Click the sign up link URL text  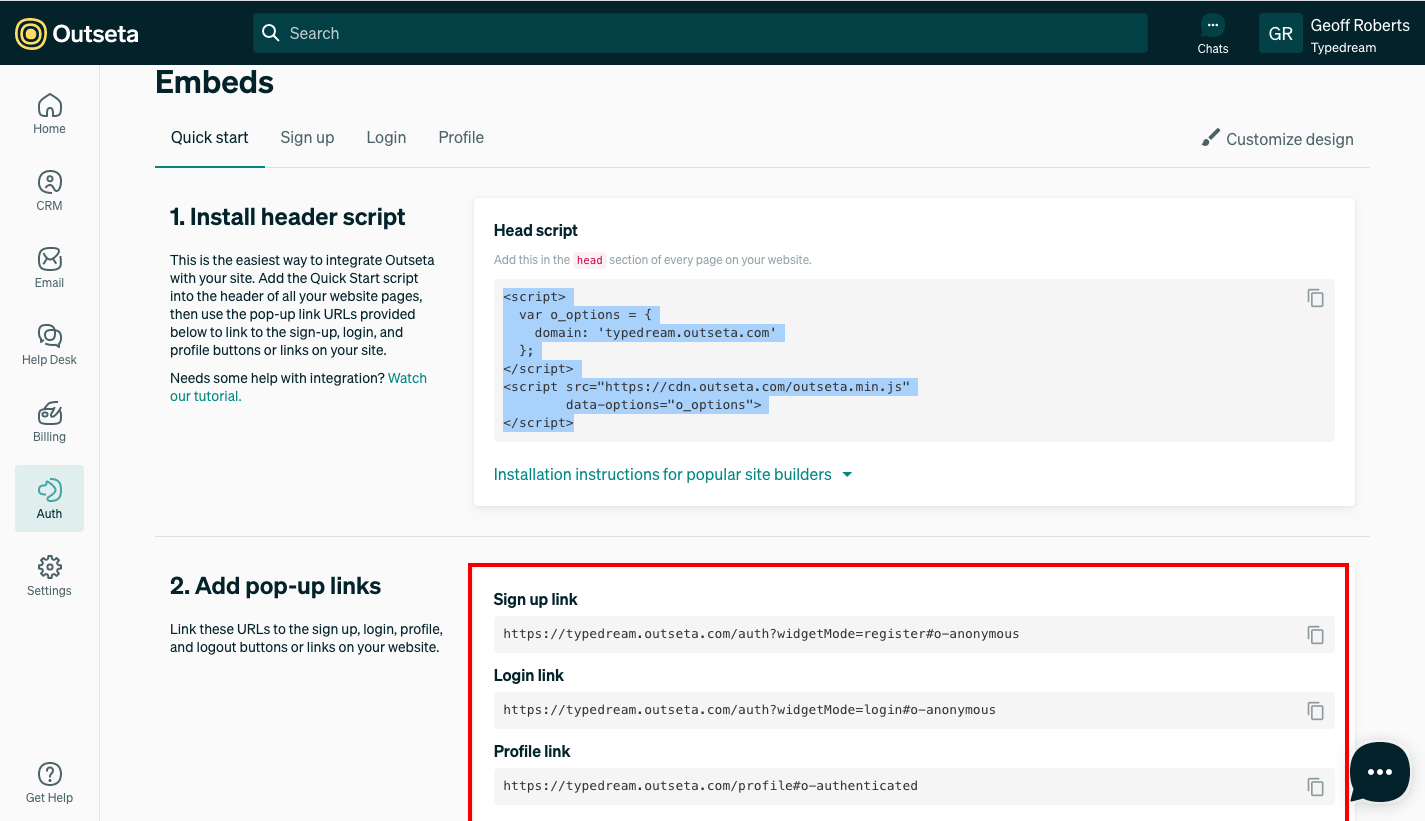tap(761, 634)
